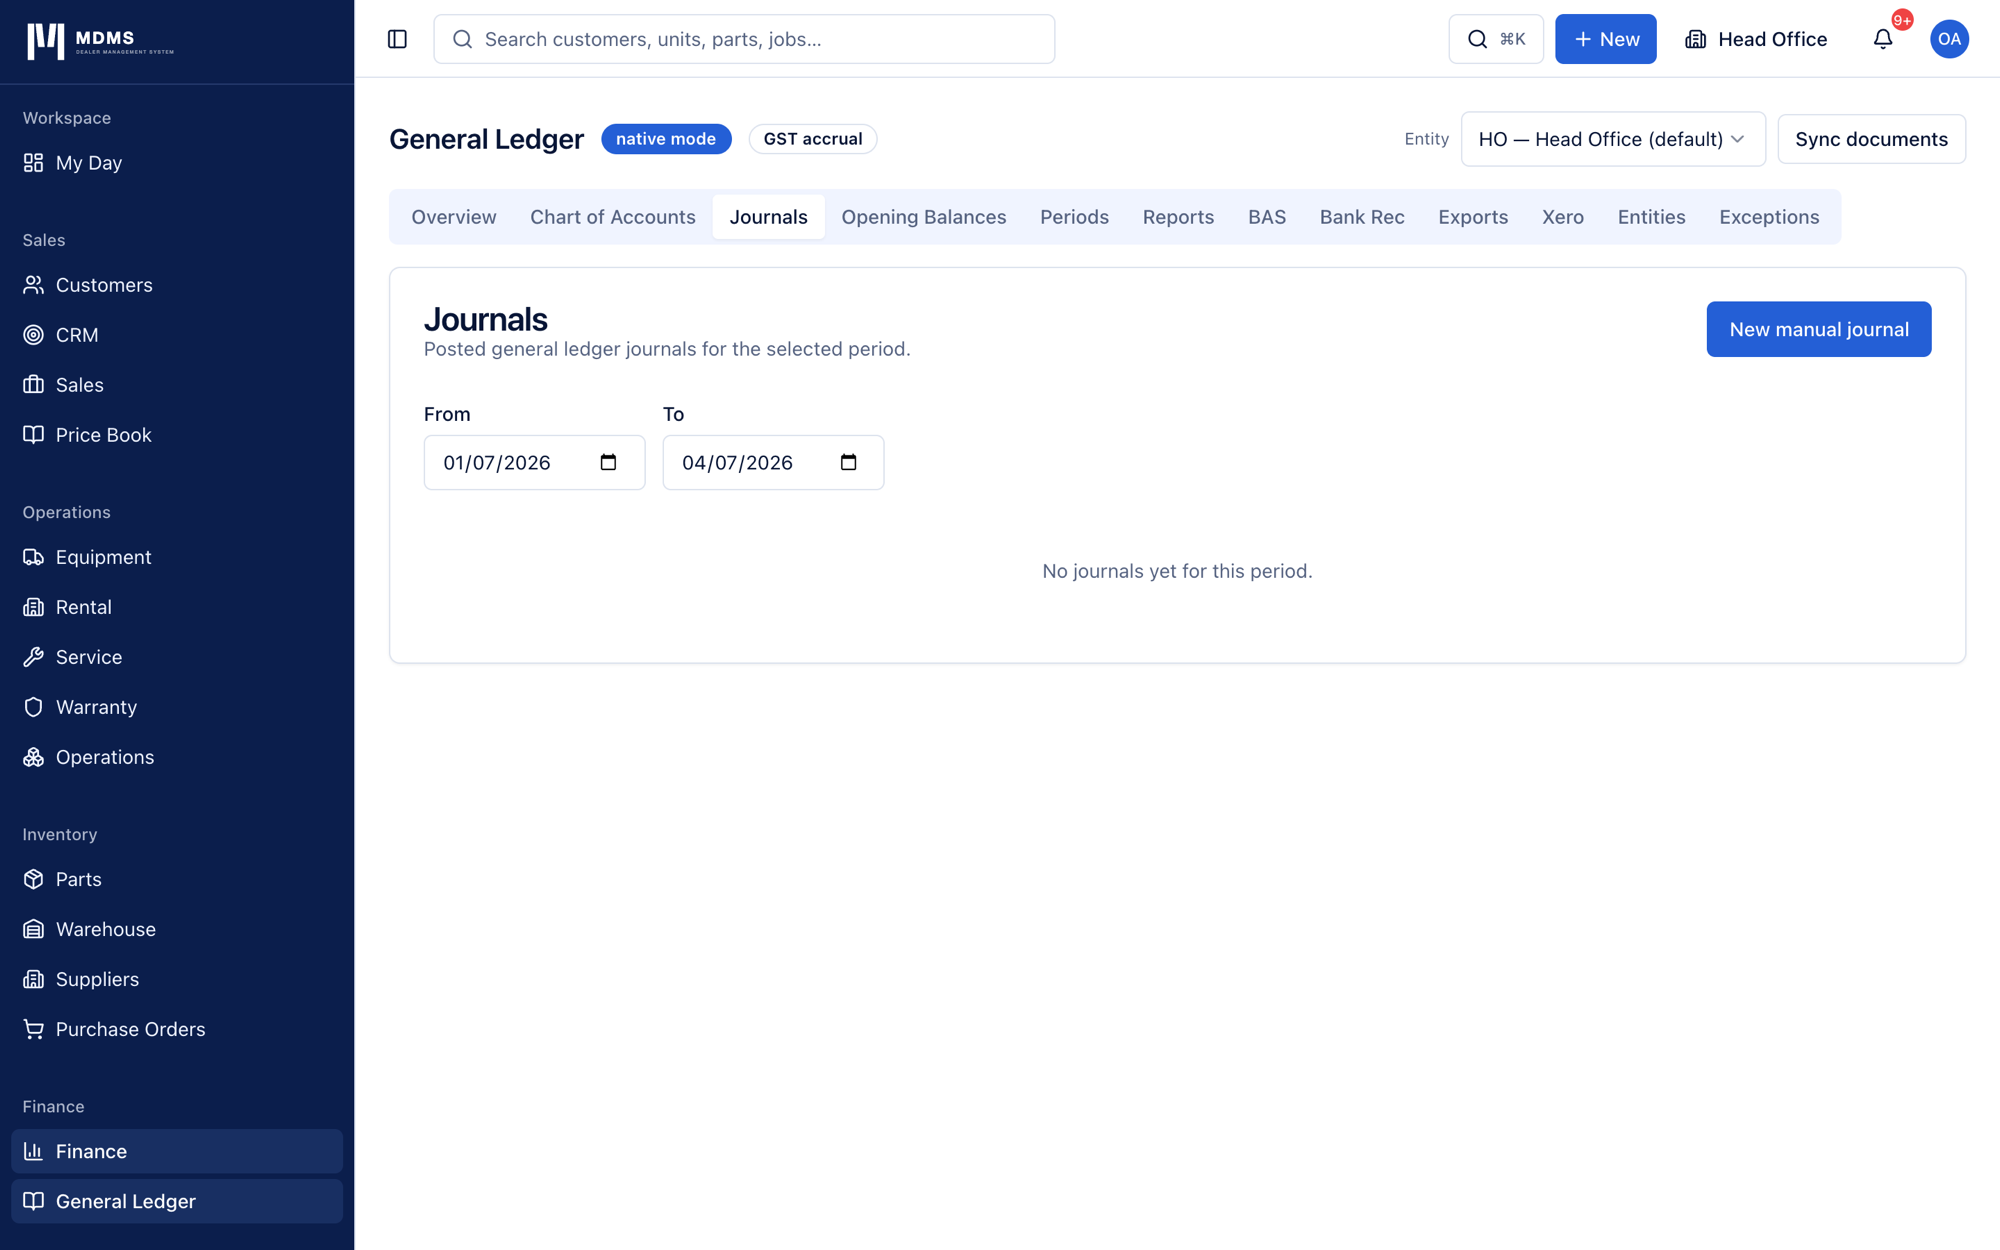This screenshot has width=2000, height=1250.
Task: Open the Bank Rec tab
Action: point(1361,217)
